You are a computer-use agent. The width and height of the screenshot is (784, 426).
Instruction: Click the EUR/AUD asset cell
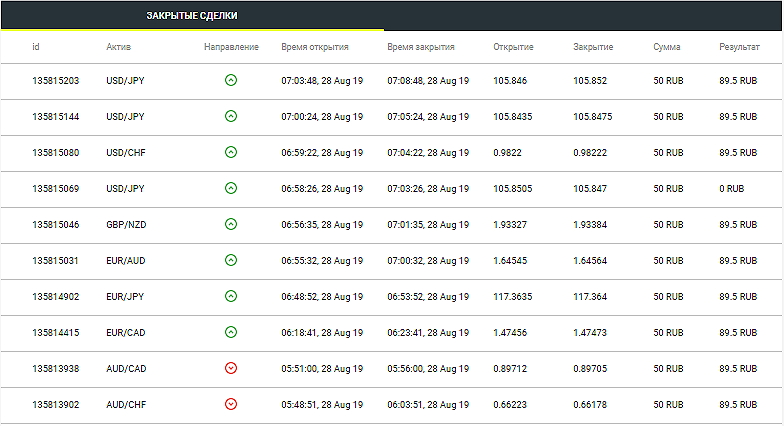click(126, 260)
